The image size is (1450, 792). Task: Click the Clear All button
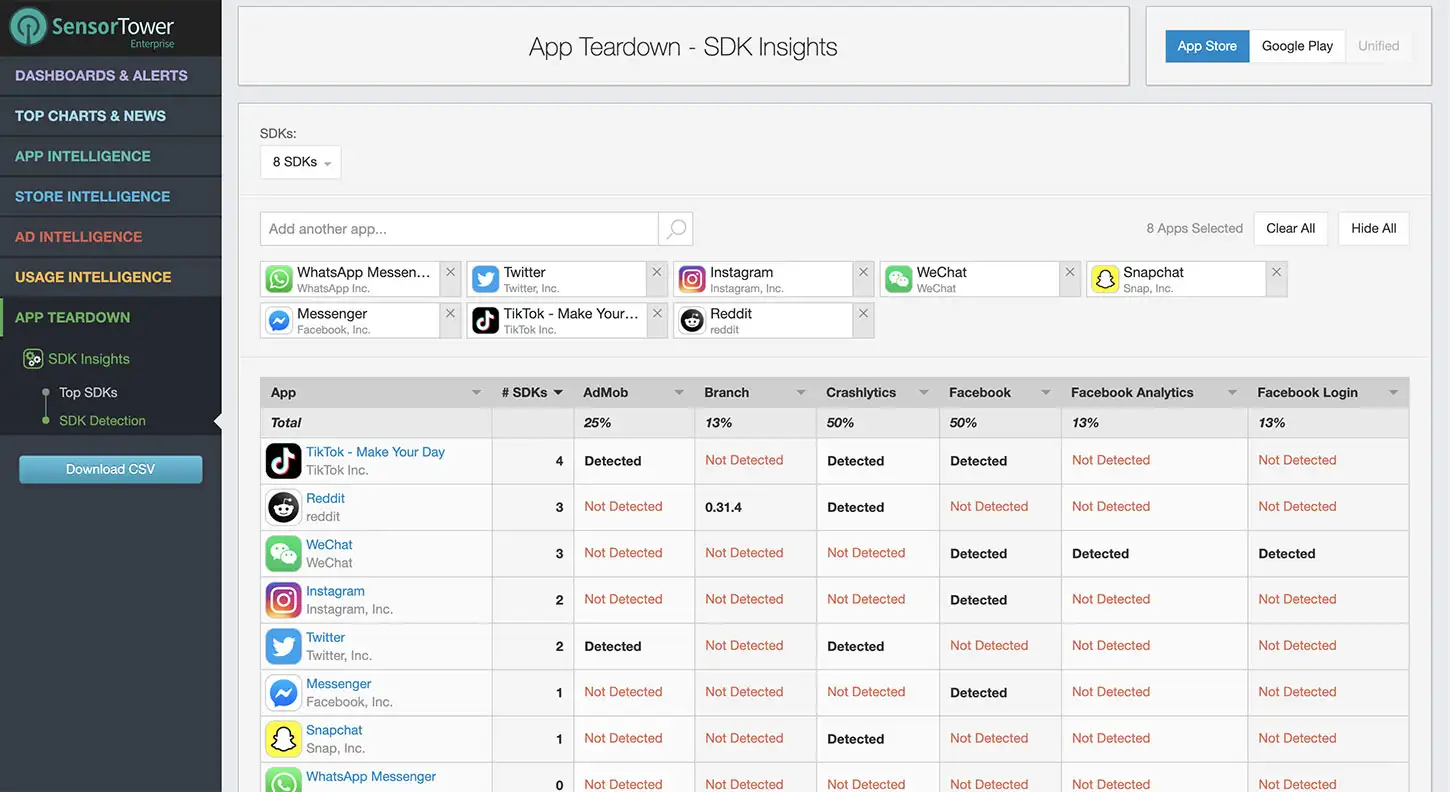(x=1290, y=229)
